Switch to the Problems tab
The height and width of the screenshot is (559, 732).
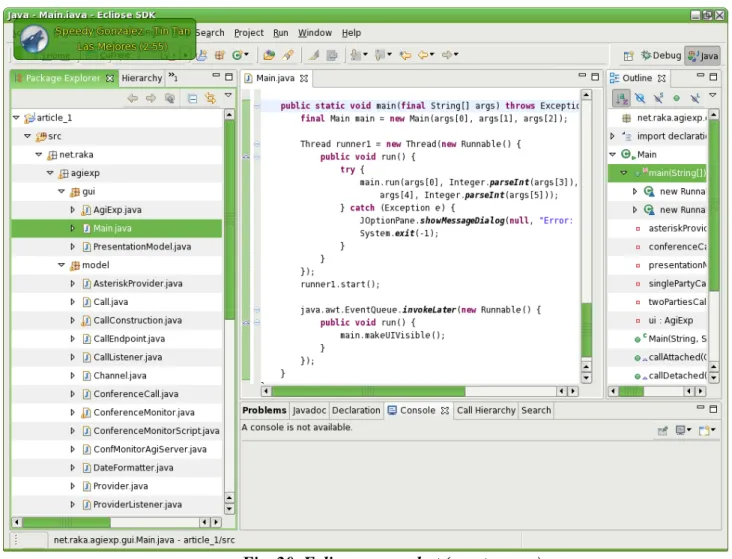tap(264, 410)
